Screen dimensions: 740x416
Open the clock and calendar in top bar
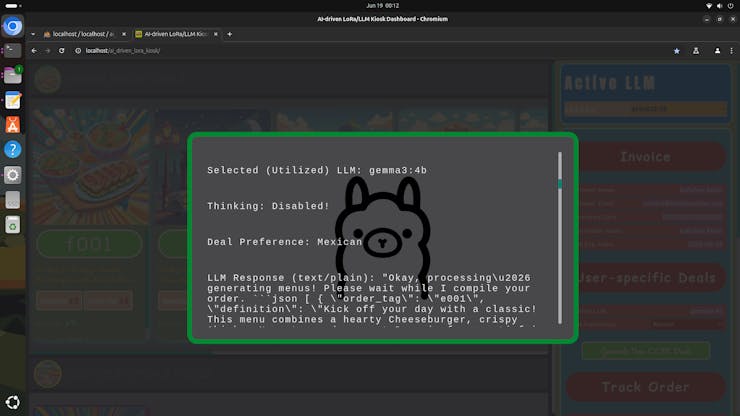point(382,6)
